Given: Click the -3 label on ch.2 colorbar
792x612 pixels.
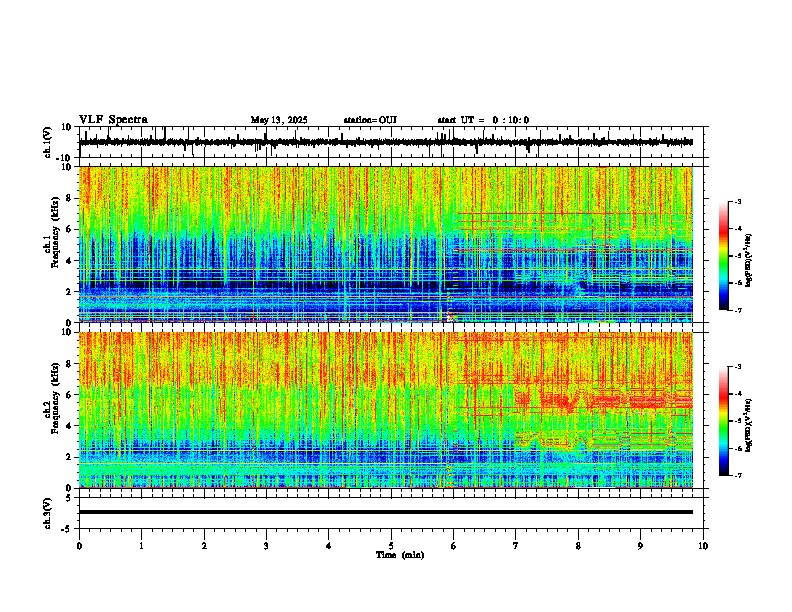Looking at the screenshot, I should (x=737, y=367).
